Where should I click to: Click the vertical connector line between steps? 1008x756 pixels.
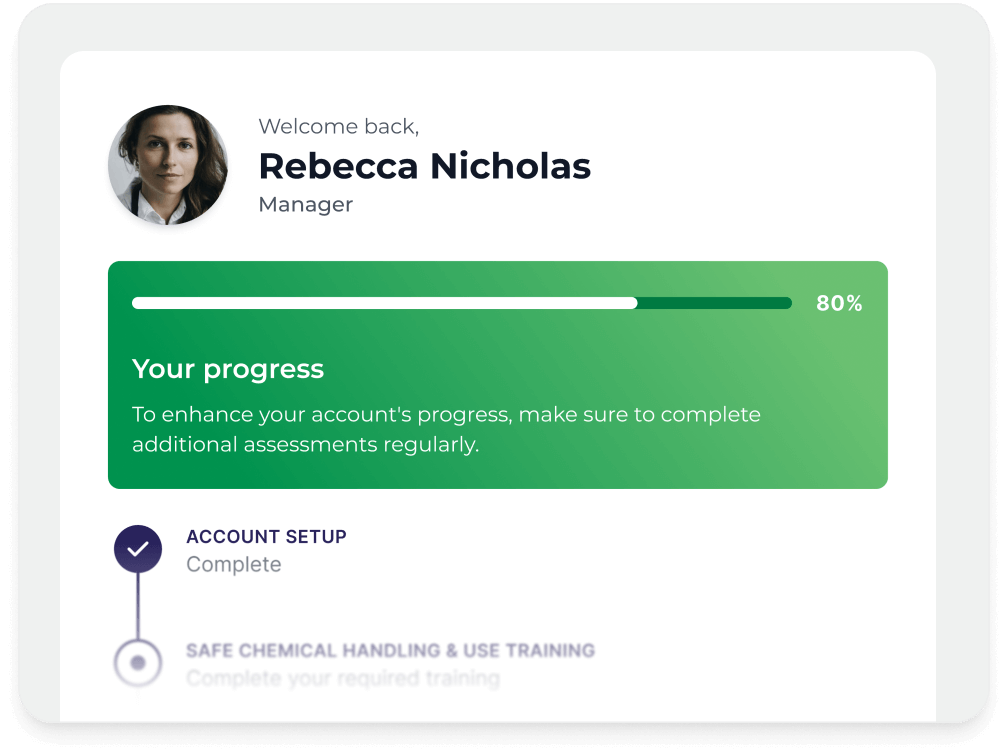click(x=138, y=605)
